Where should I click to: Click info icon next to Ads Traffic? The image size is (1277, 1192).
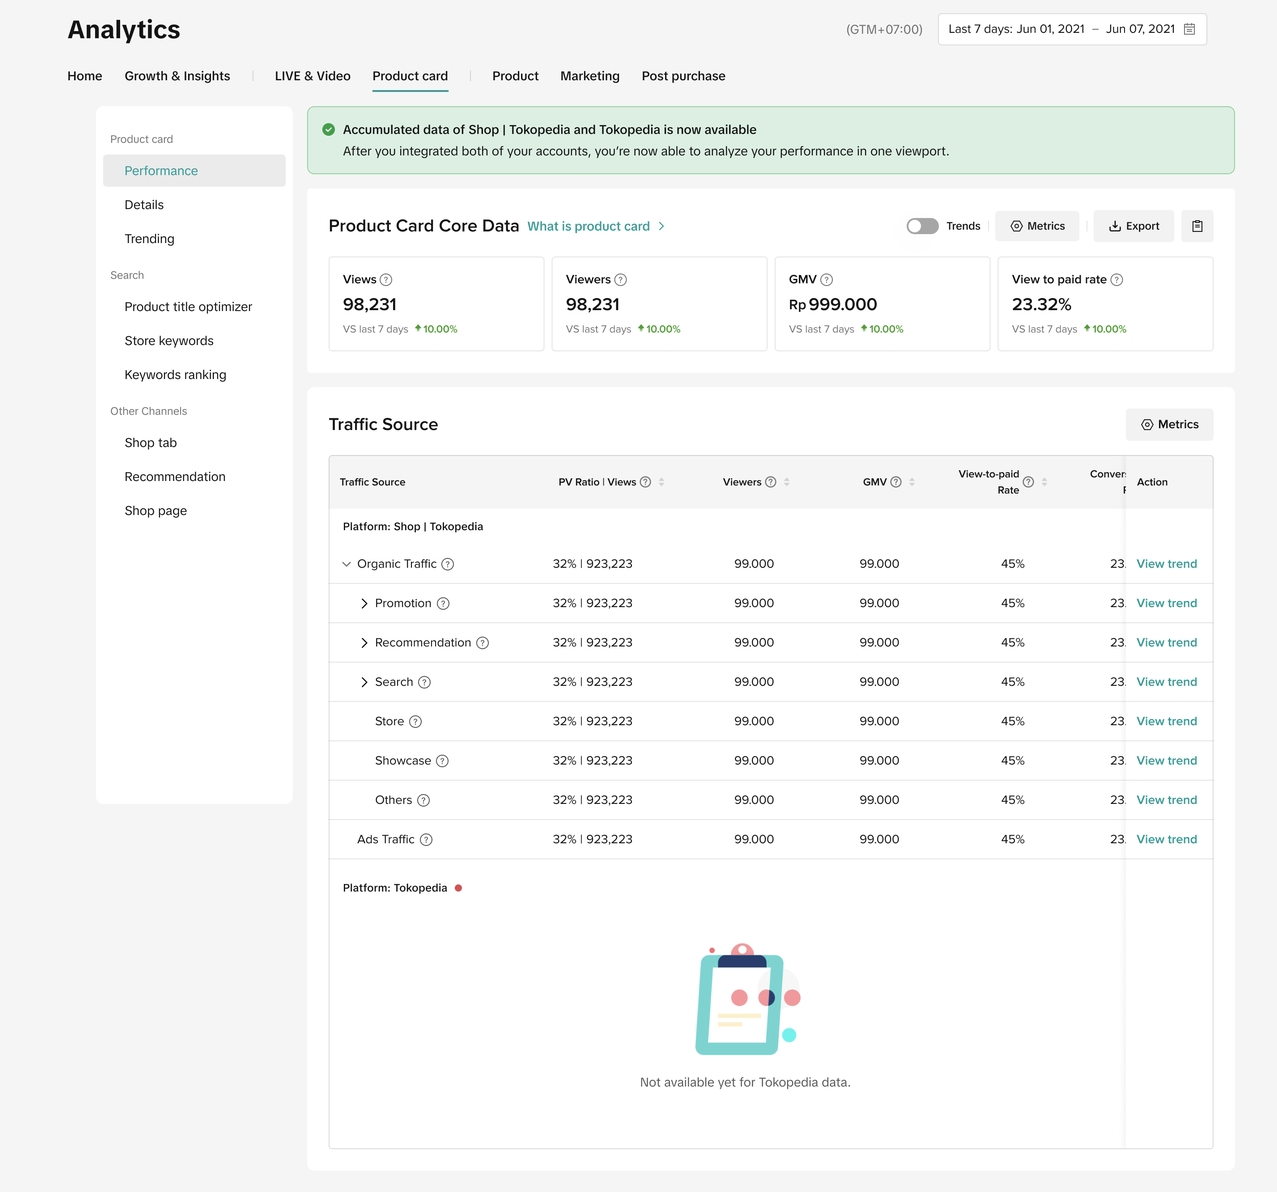pyautogui.click(x=426, y=840)
